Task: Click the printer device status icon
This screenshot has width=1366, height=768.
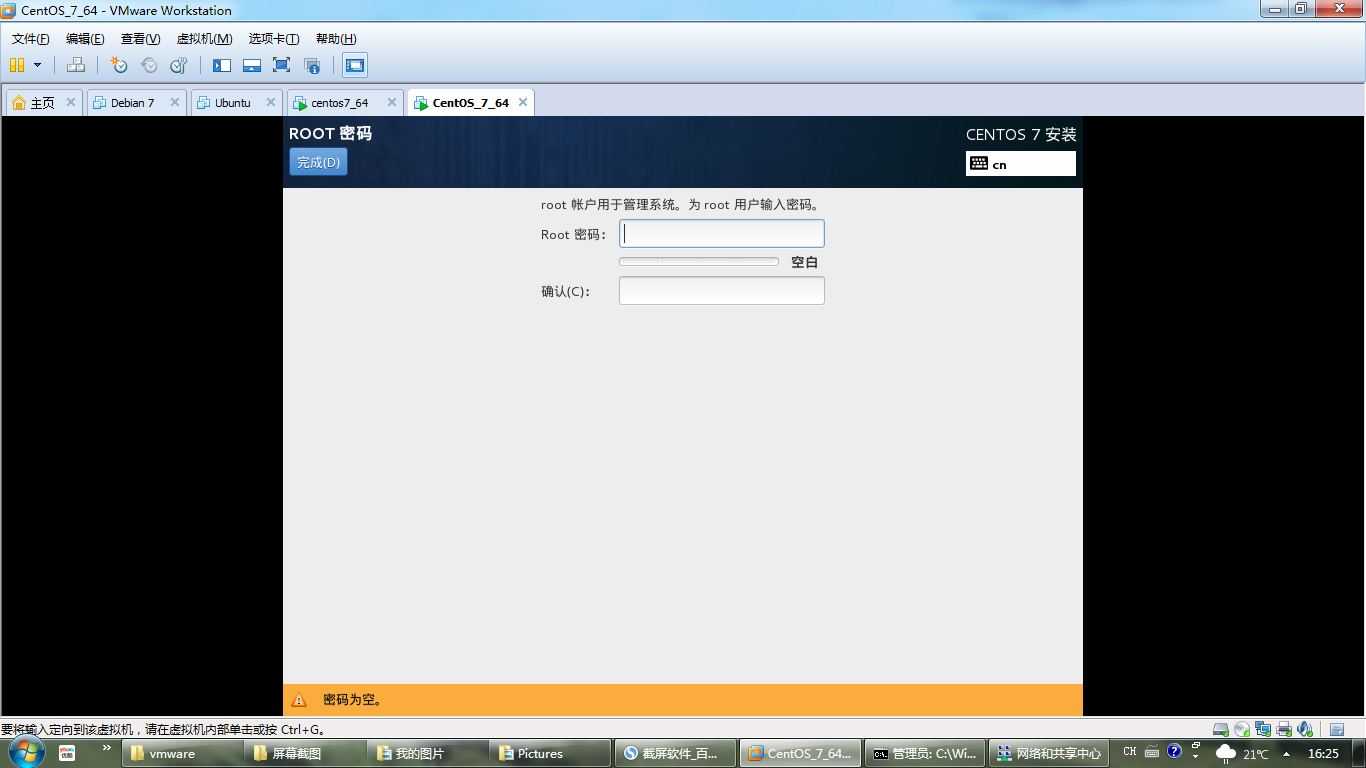Action: click(x=1284, y=730)
